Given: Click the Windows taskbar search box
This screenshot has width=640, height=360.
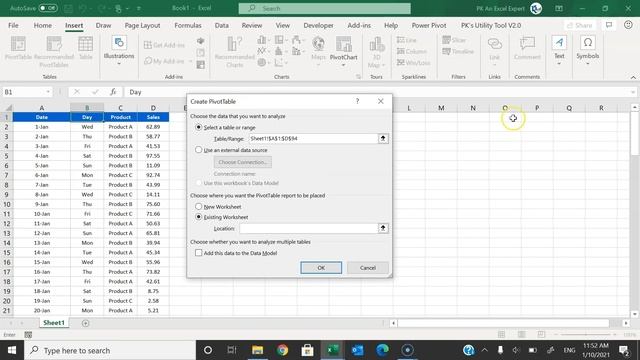Looking at the screenshot, I should tap(110, 350).
